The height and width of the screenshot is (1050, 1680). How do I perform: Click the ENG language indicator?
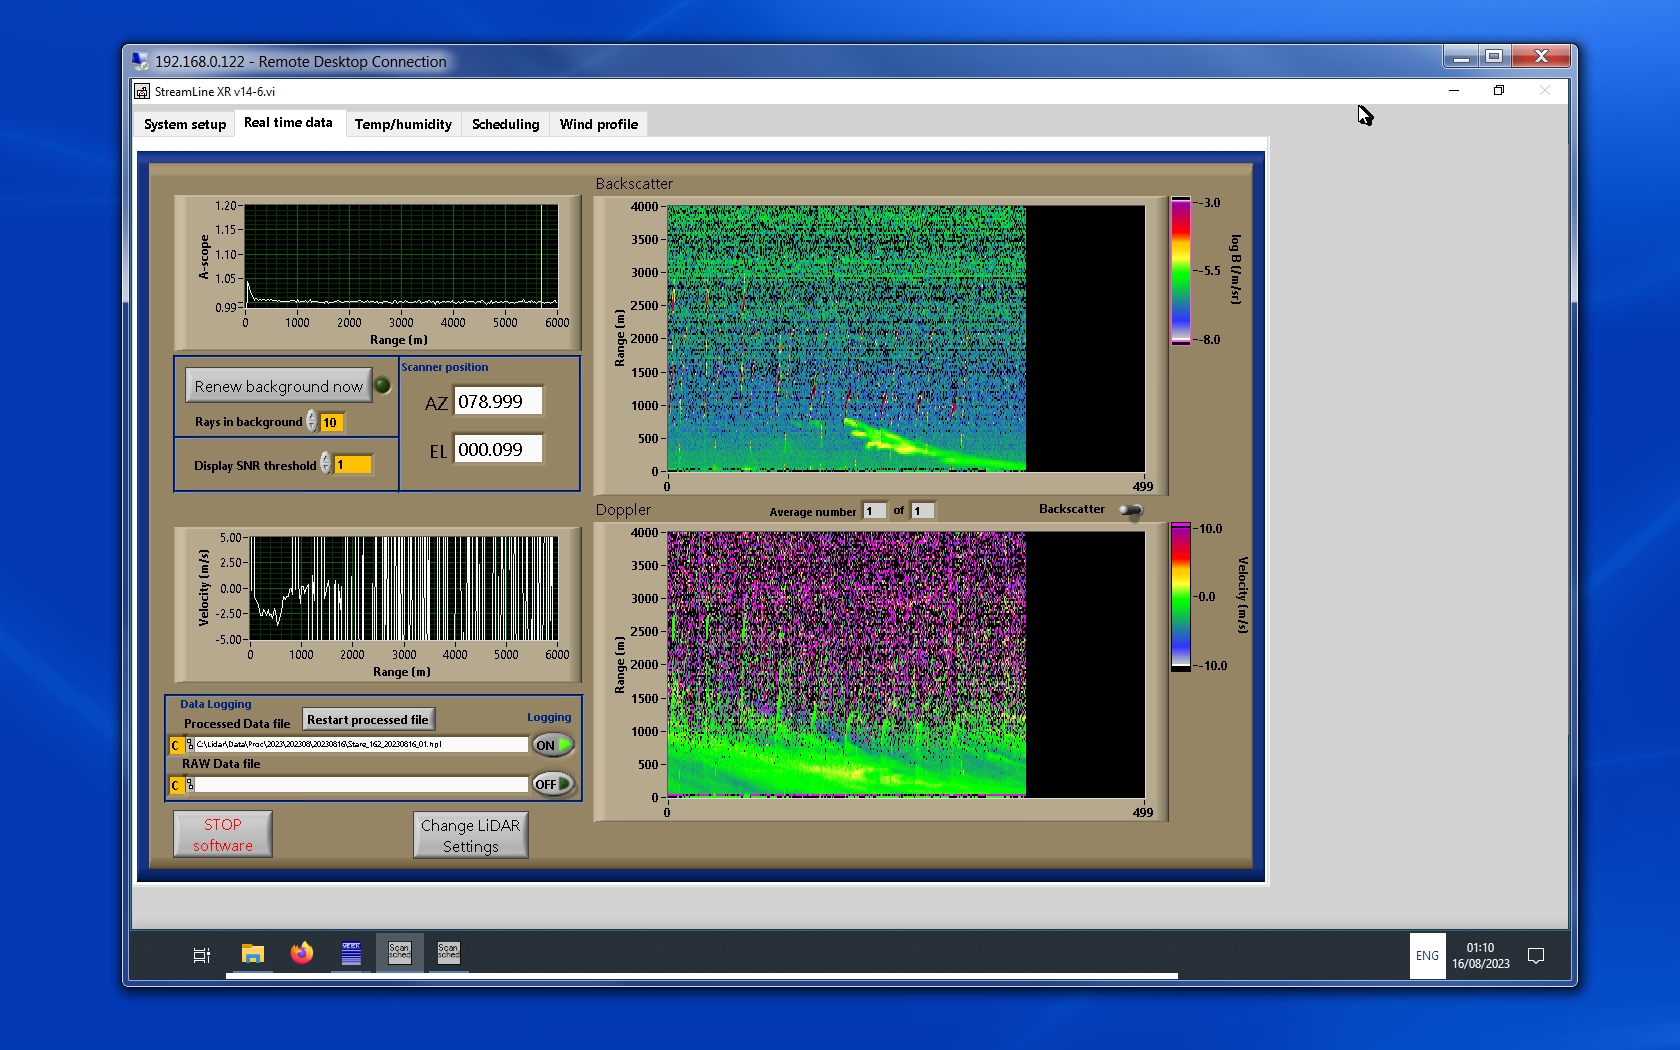[x=1427, y=956]
